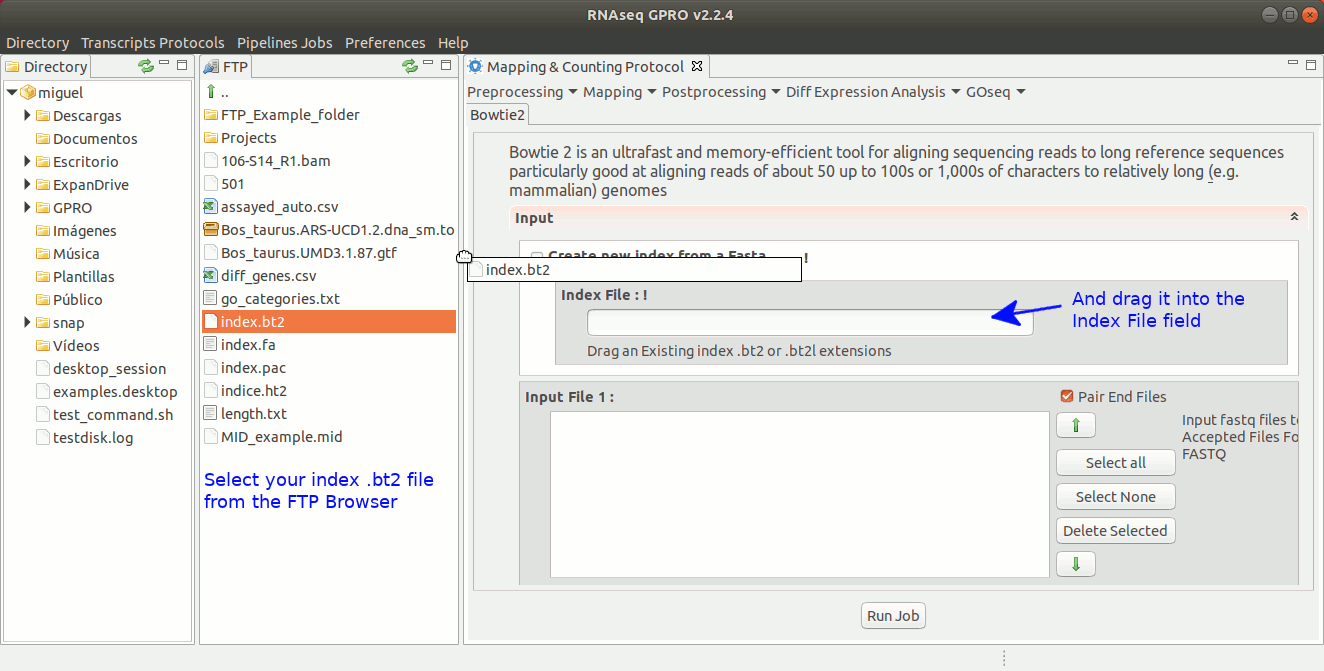Close the Mapping & Counting Protocol tab

point(698,67)
